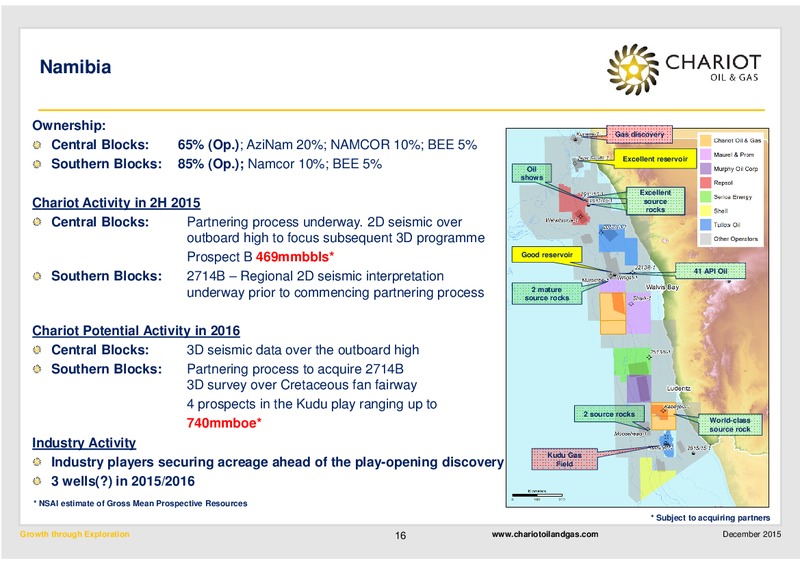Click '4 prospects in the Kudu play ranging up to'
Viewport: 800px width, 565px height.
312,404
